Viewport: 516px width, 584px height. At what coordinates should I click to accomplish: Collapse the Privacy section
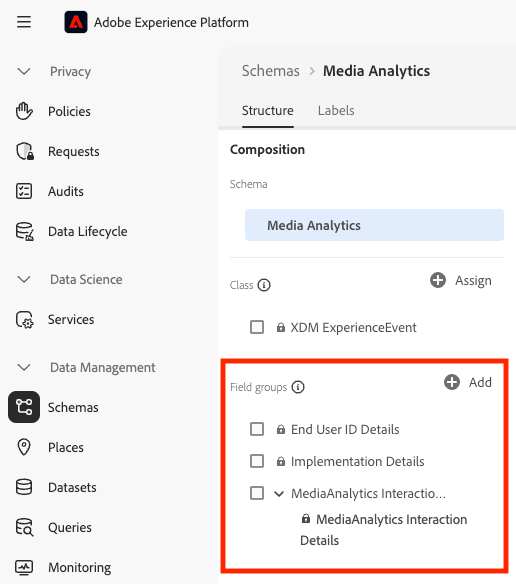[24, 71]
